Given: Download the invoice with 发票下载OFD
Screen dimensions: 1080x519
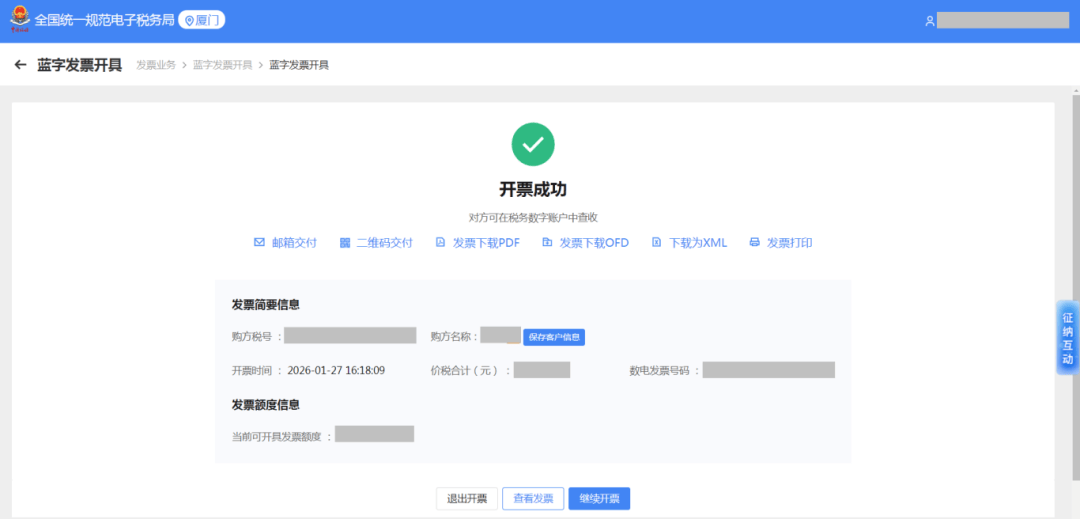Looking at the screenshot, I should (x=585, y=243).
